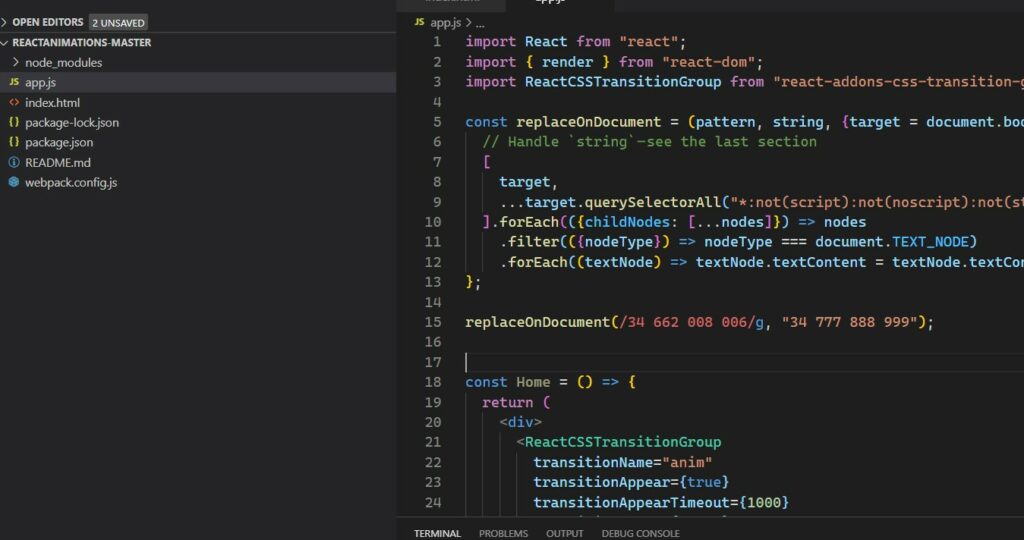Click transitionAppear={true} on line 23

pos(631,483)
